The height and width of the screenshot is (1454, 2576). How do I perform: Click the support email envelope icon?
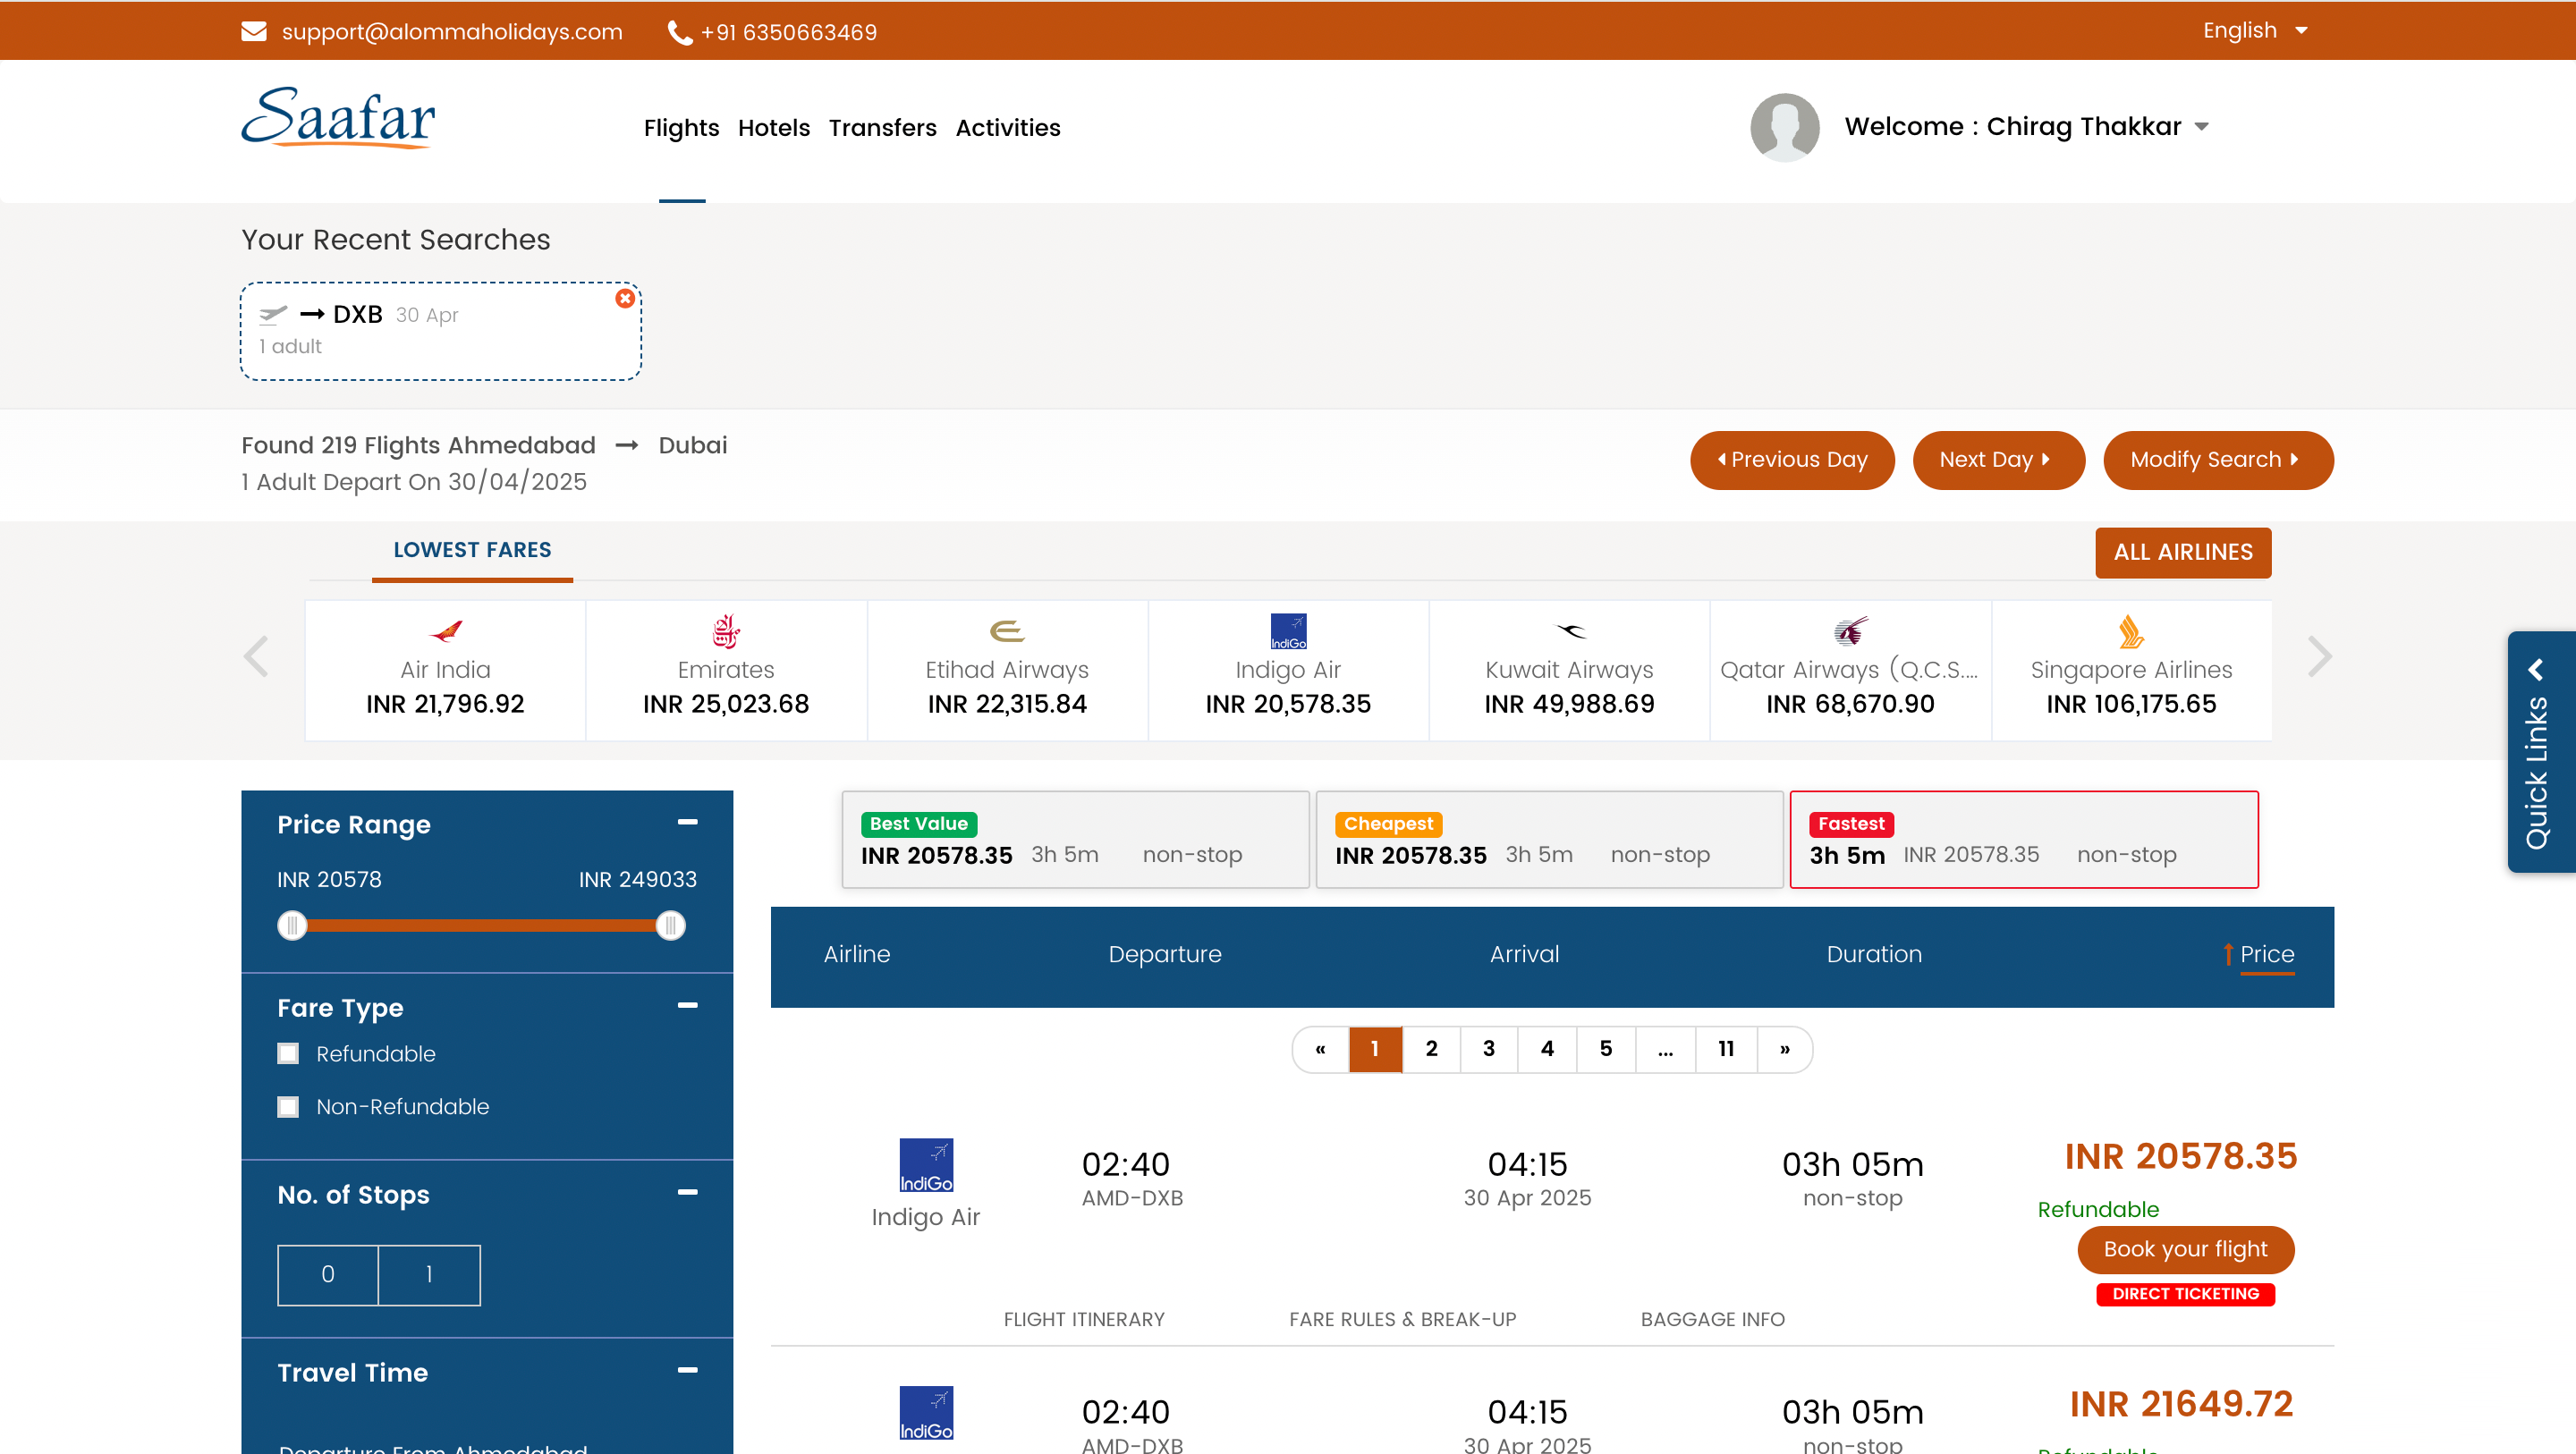pyautogui.click(x=254, y=32)
